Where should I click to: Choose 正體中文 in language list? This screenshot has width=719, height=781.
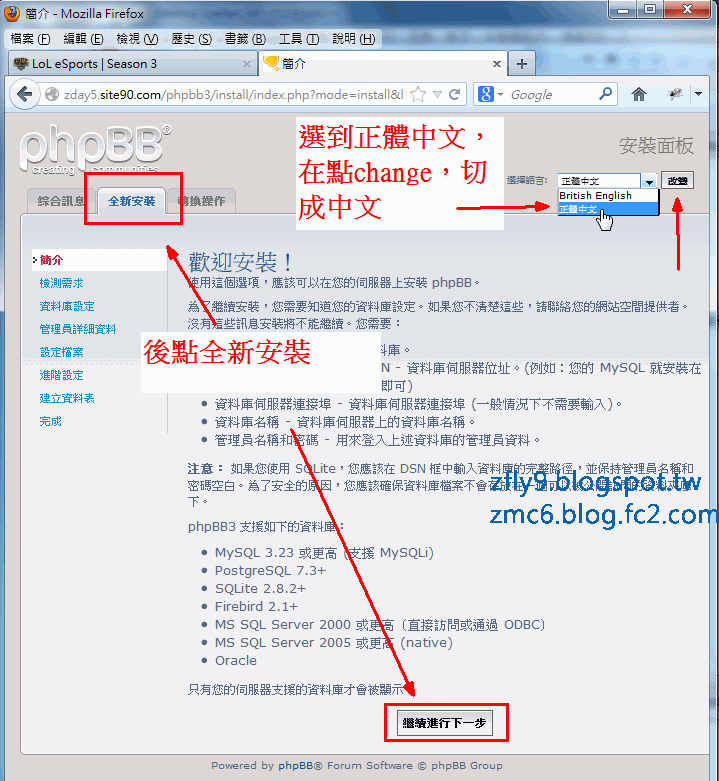coord(607,209)
